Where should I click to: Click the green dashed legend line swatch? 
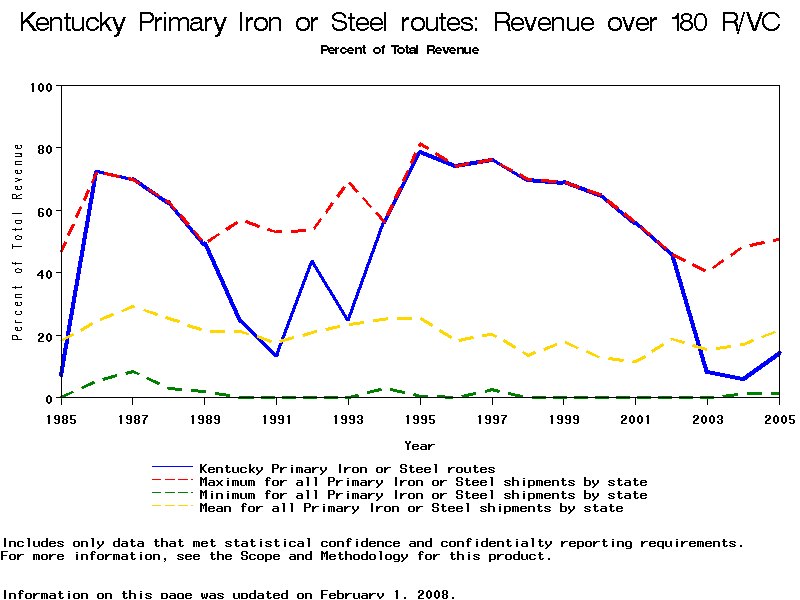pyautogui.click(x=173, y=495)
